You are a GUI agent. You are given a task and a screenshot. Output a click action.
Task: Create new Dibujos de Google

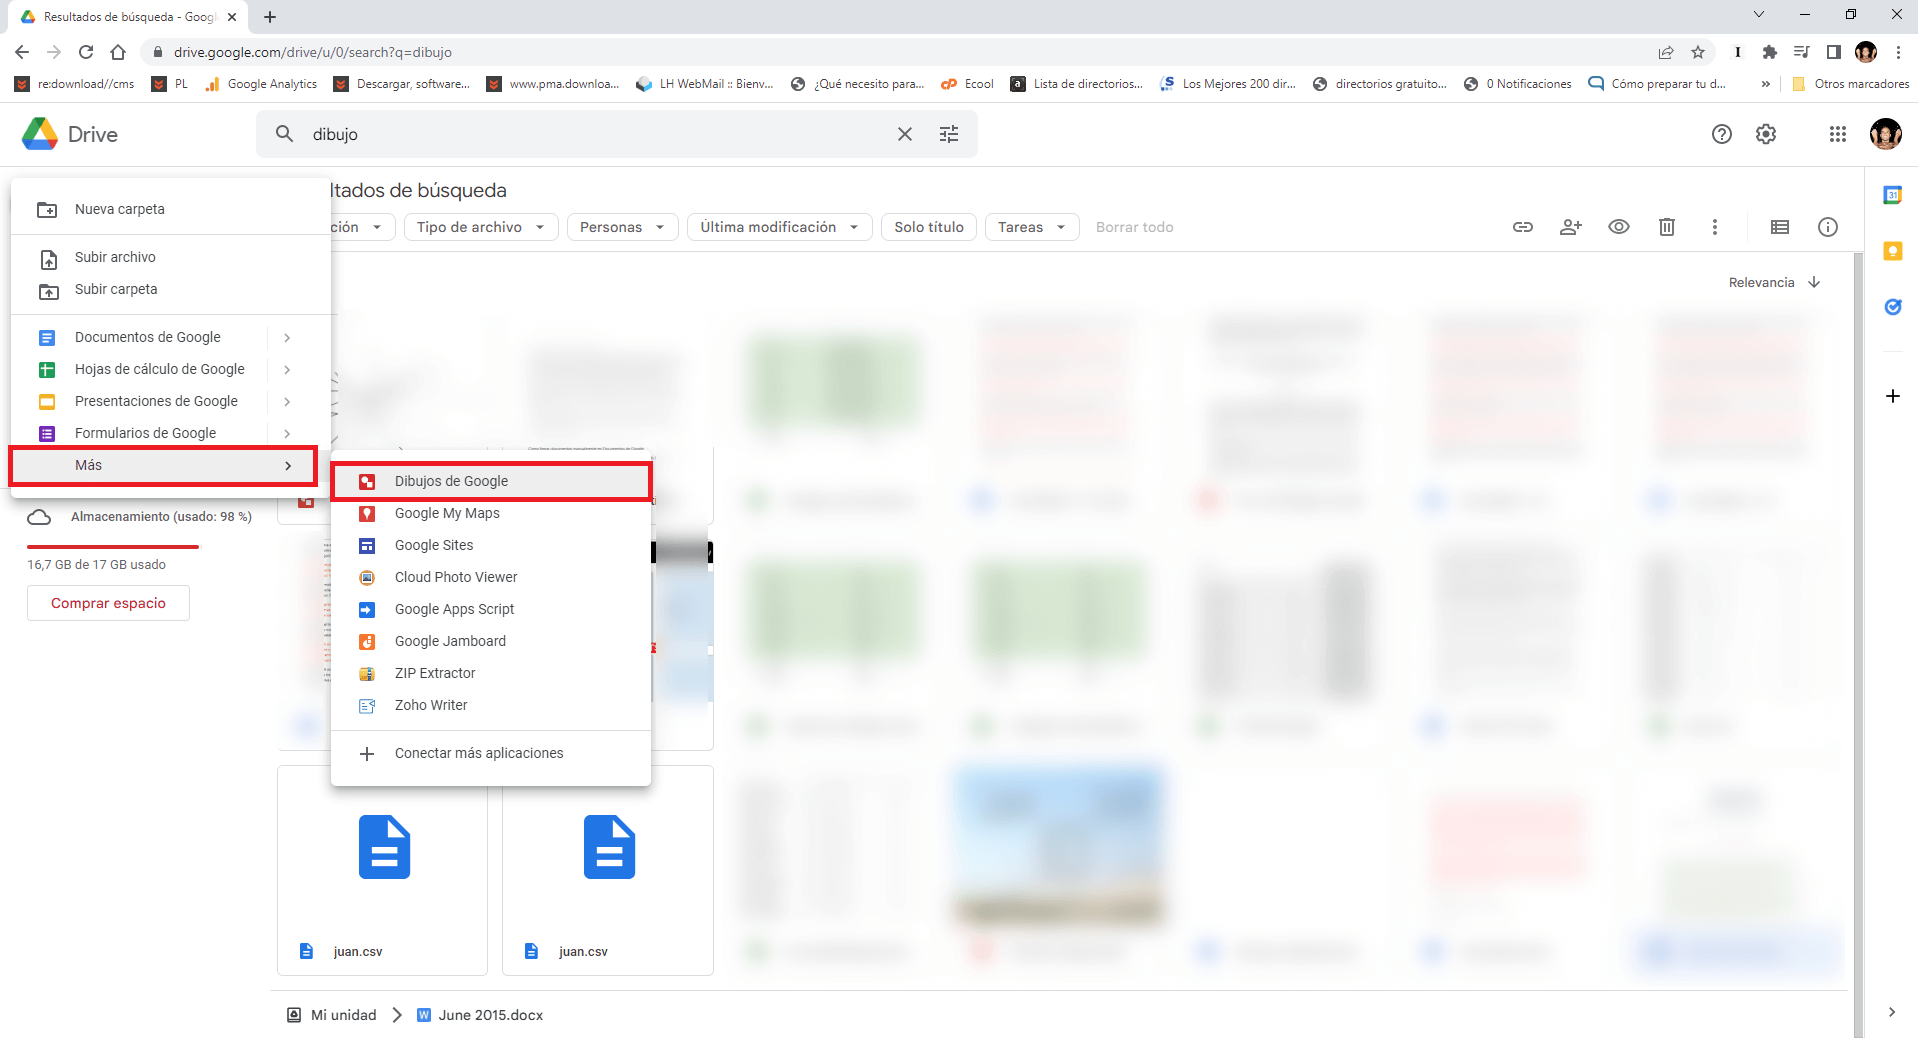(491, 481)
